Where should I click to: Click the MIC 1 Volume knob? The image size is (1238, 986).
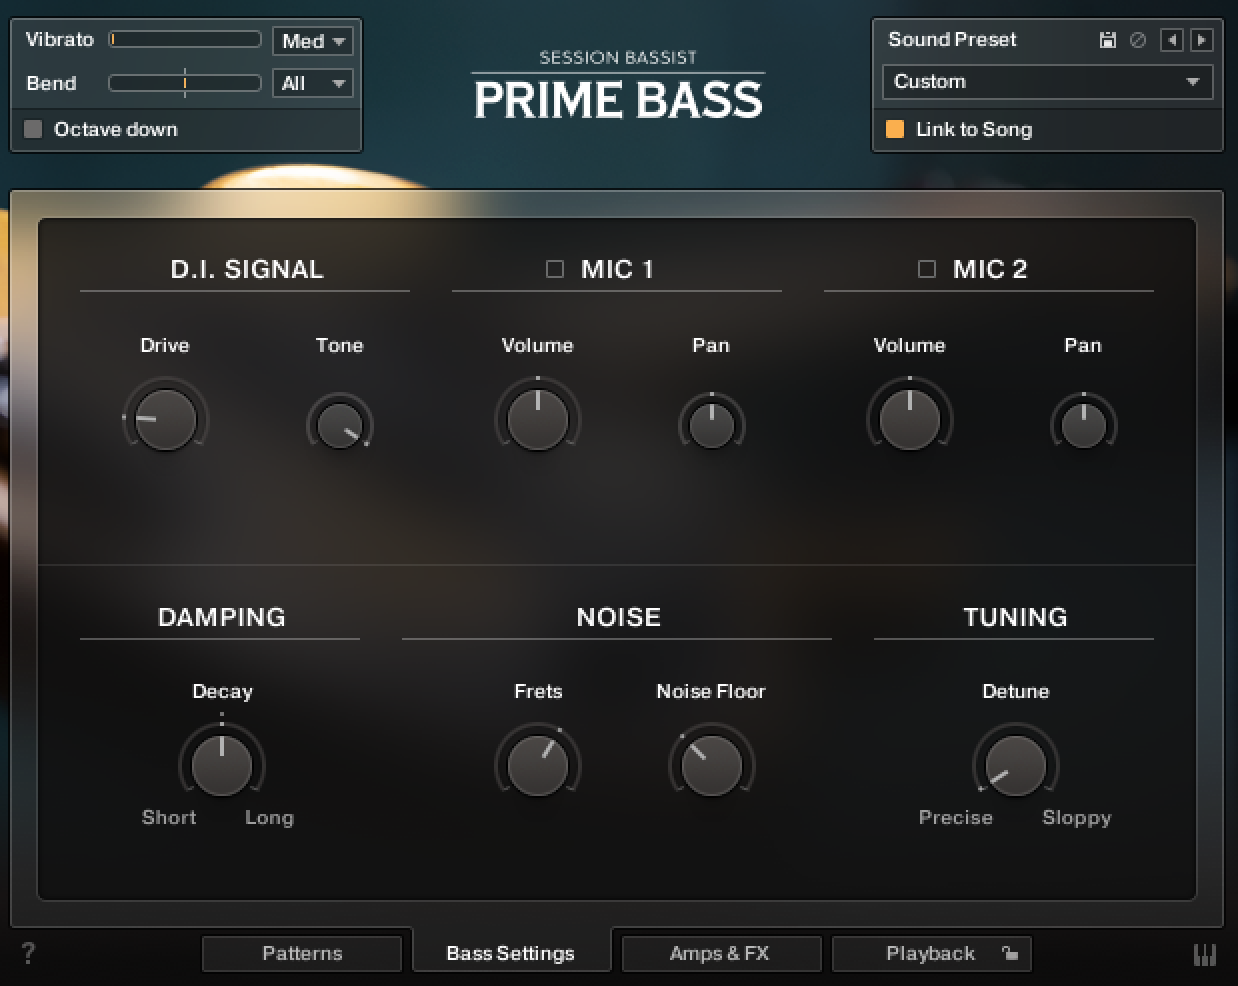tap(537, 419)
